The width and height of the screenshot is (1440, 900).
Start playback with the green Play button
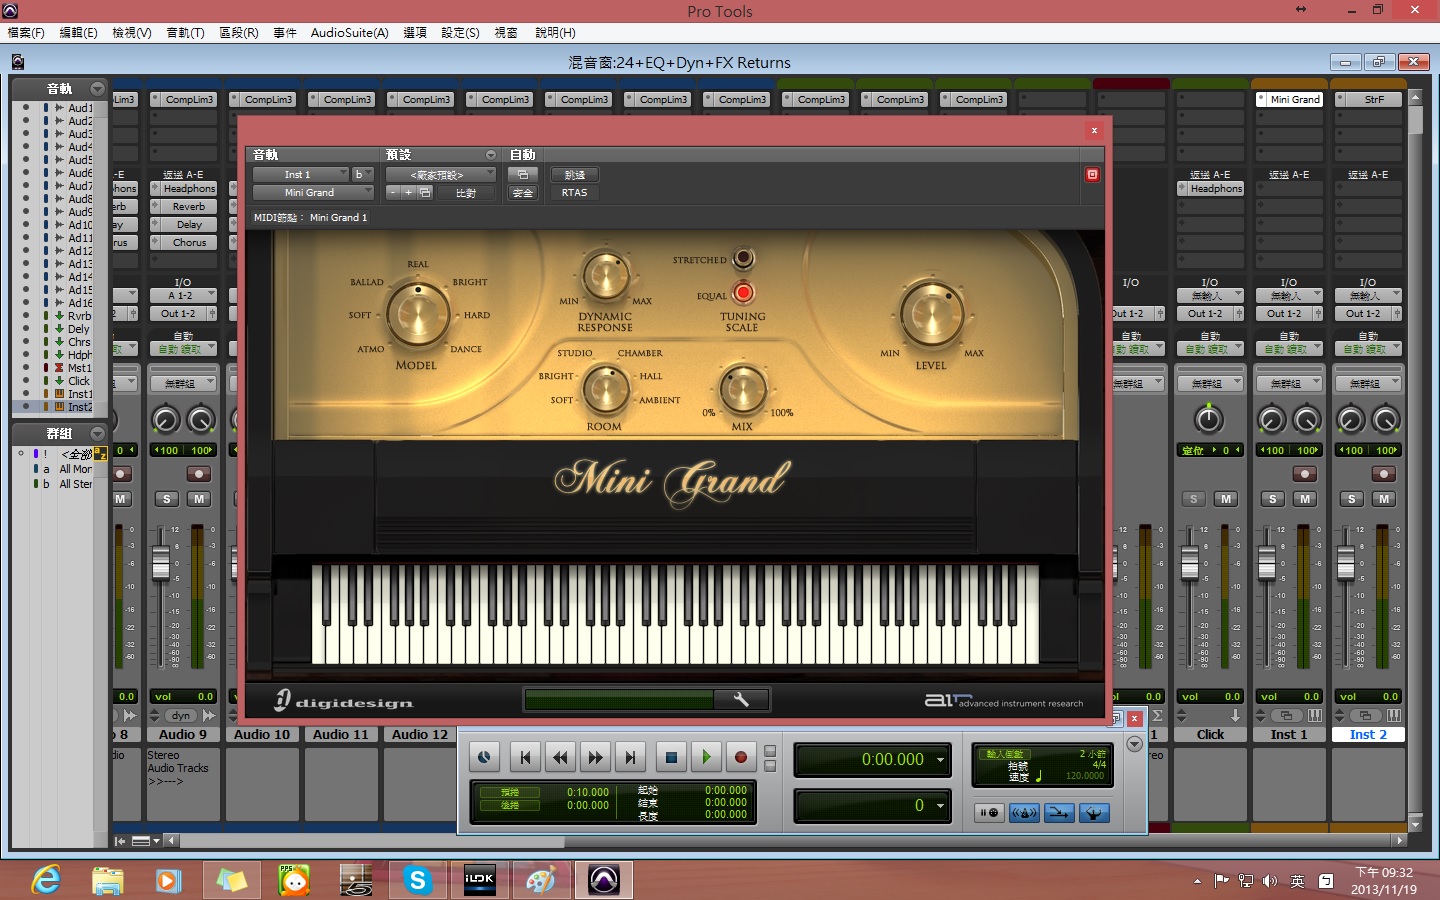tap(706, 758)
